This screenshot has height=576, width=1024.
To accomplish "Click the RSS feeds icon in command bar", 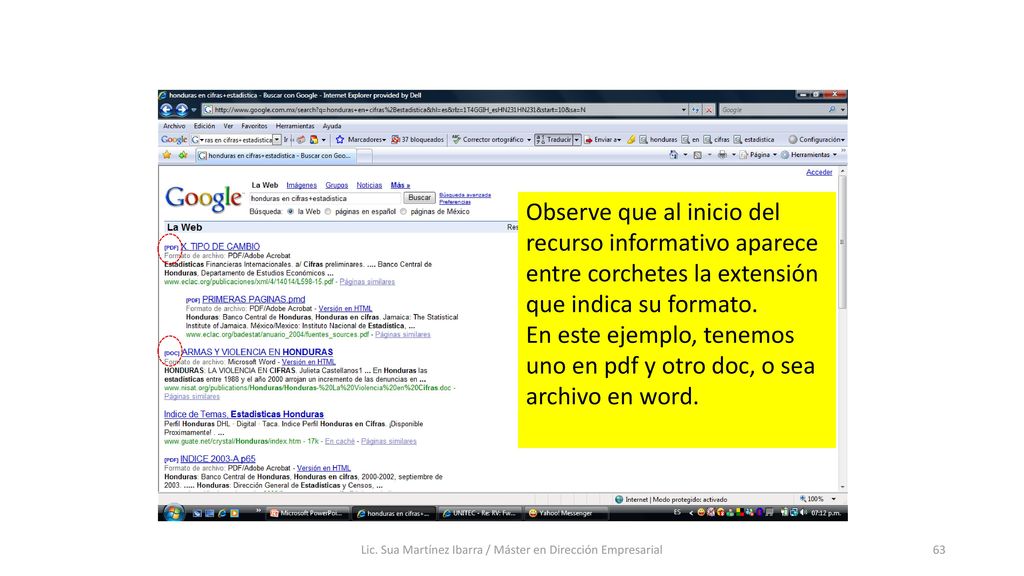I will click(x=697, y=155).
